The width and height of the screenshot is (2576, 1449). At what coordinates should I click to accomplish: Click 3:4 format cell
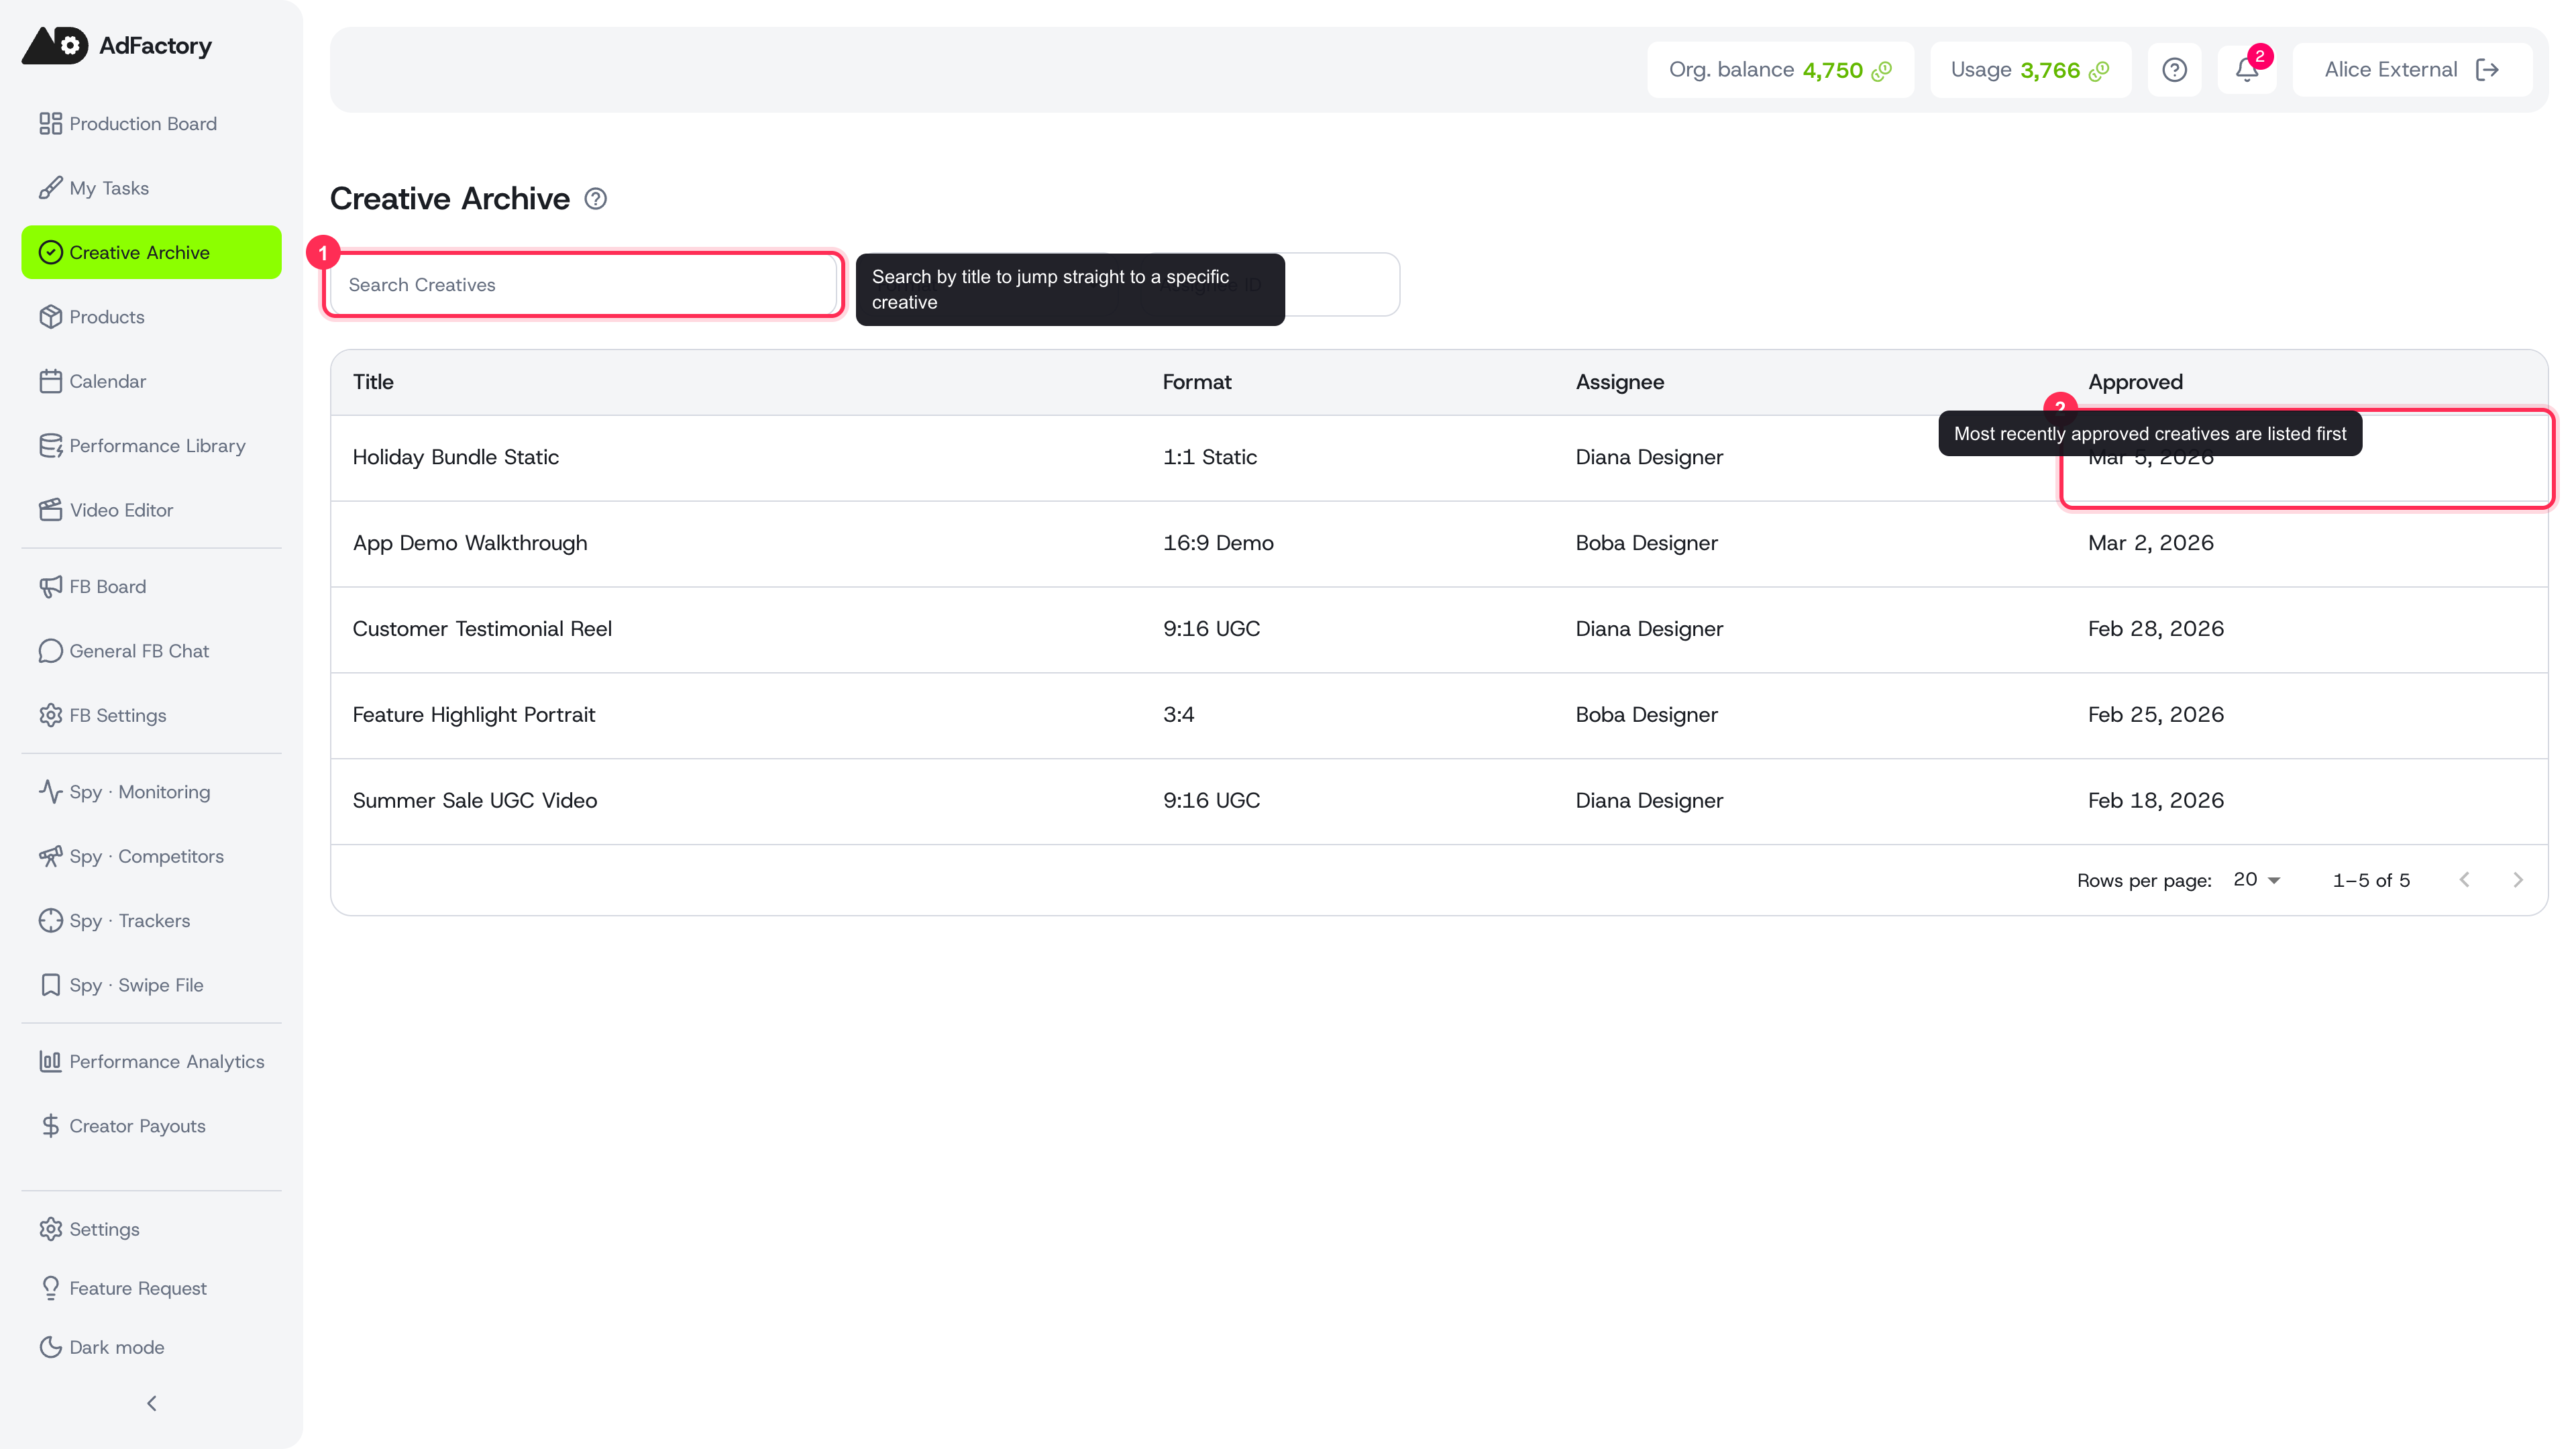pos(1178,715)
